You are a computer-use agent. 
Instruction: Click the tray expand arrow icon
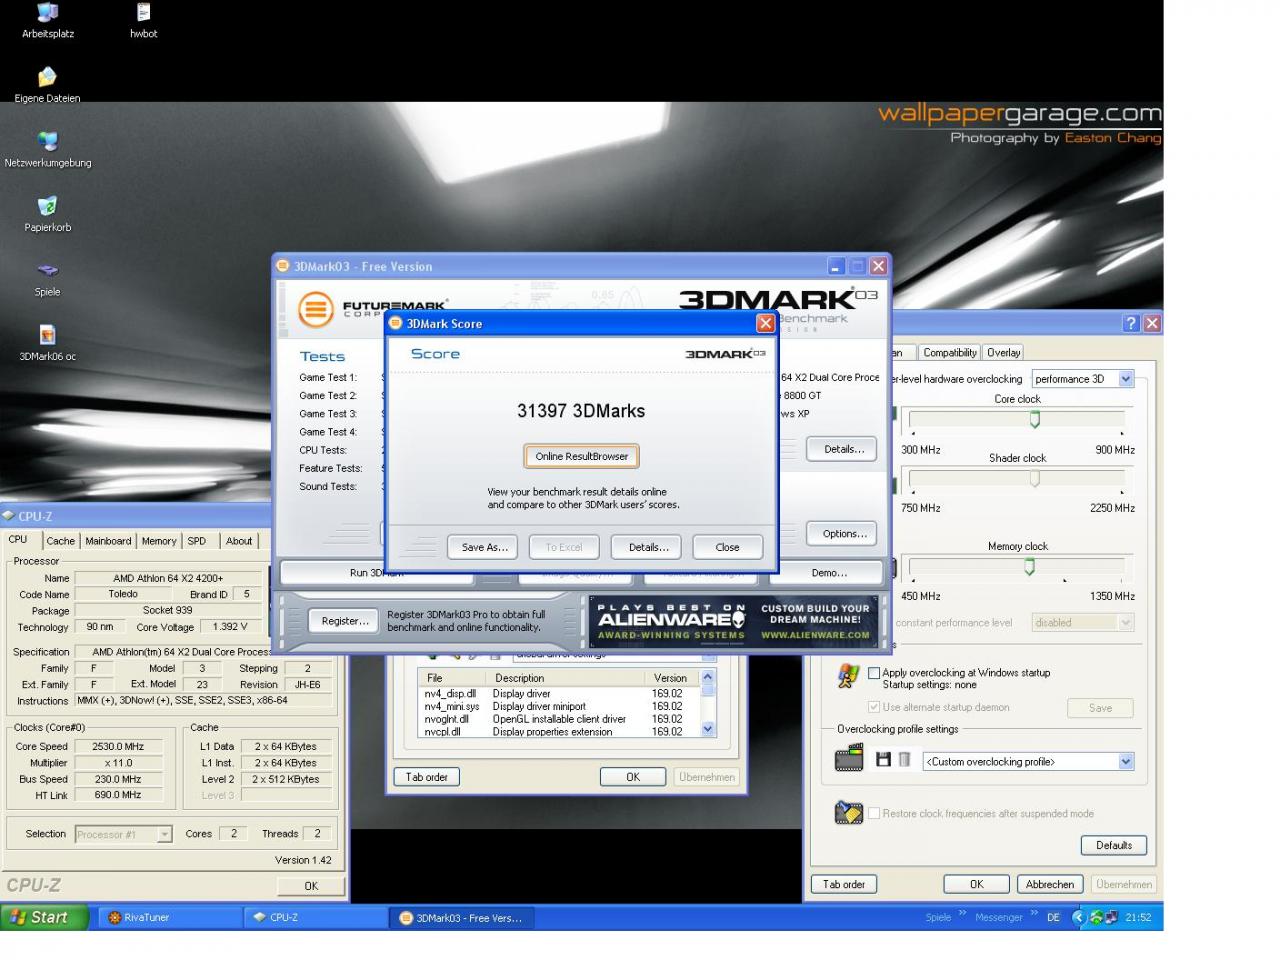click(x=1078, y=917)
